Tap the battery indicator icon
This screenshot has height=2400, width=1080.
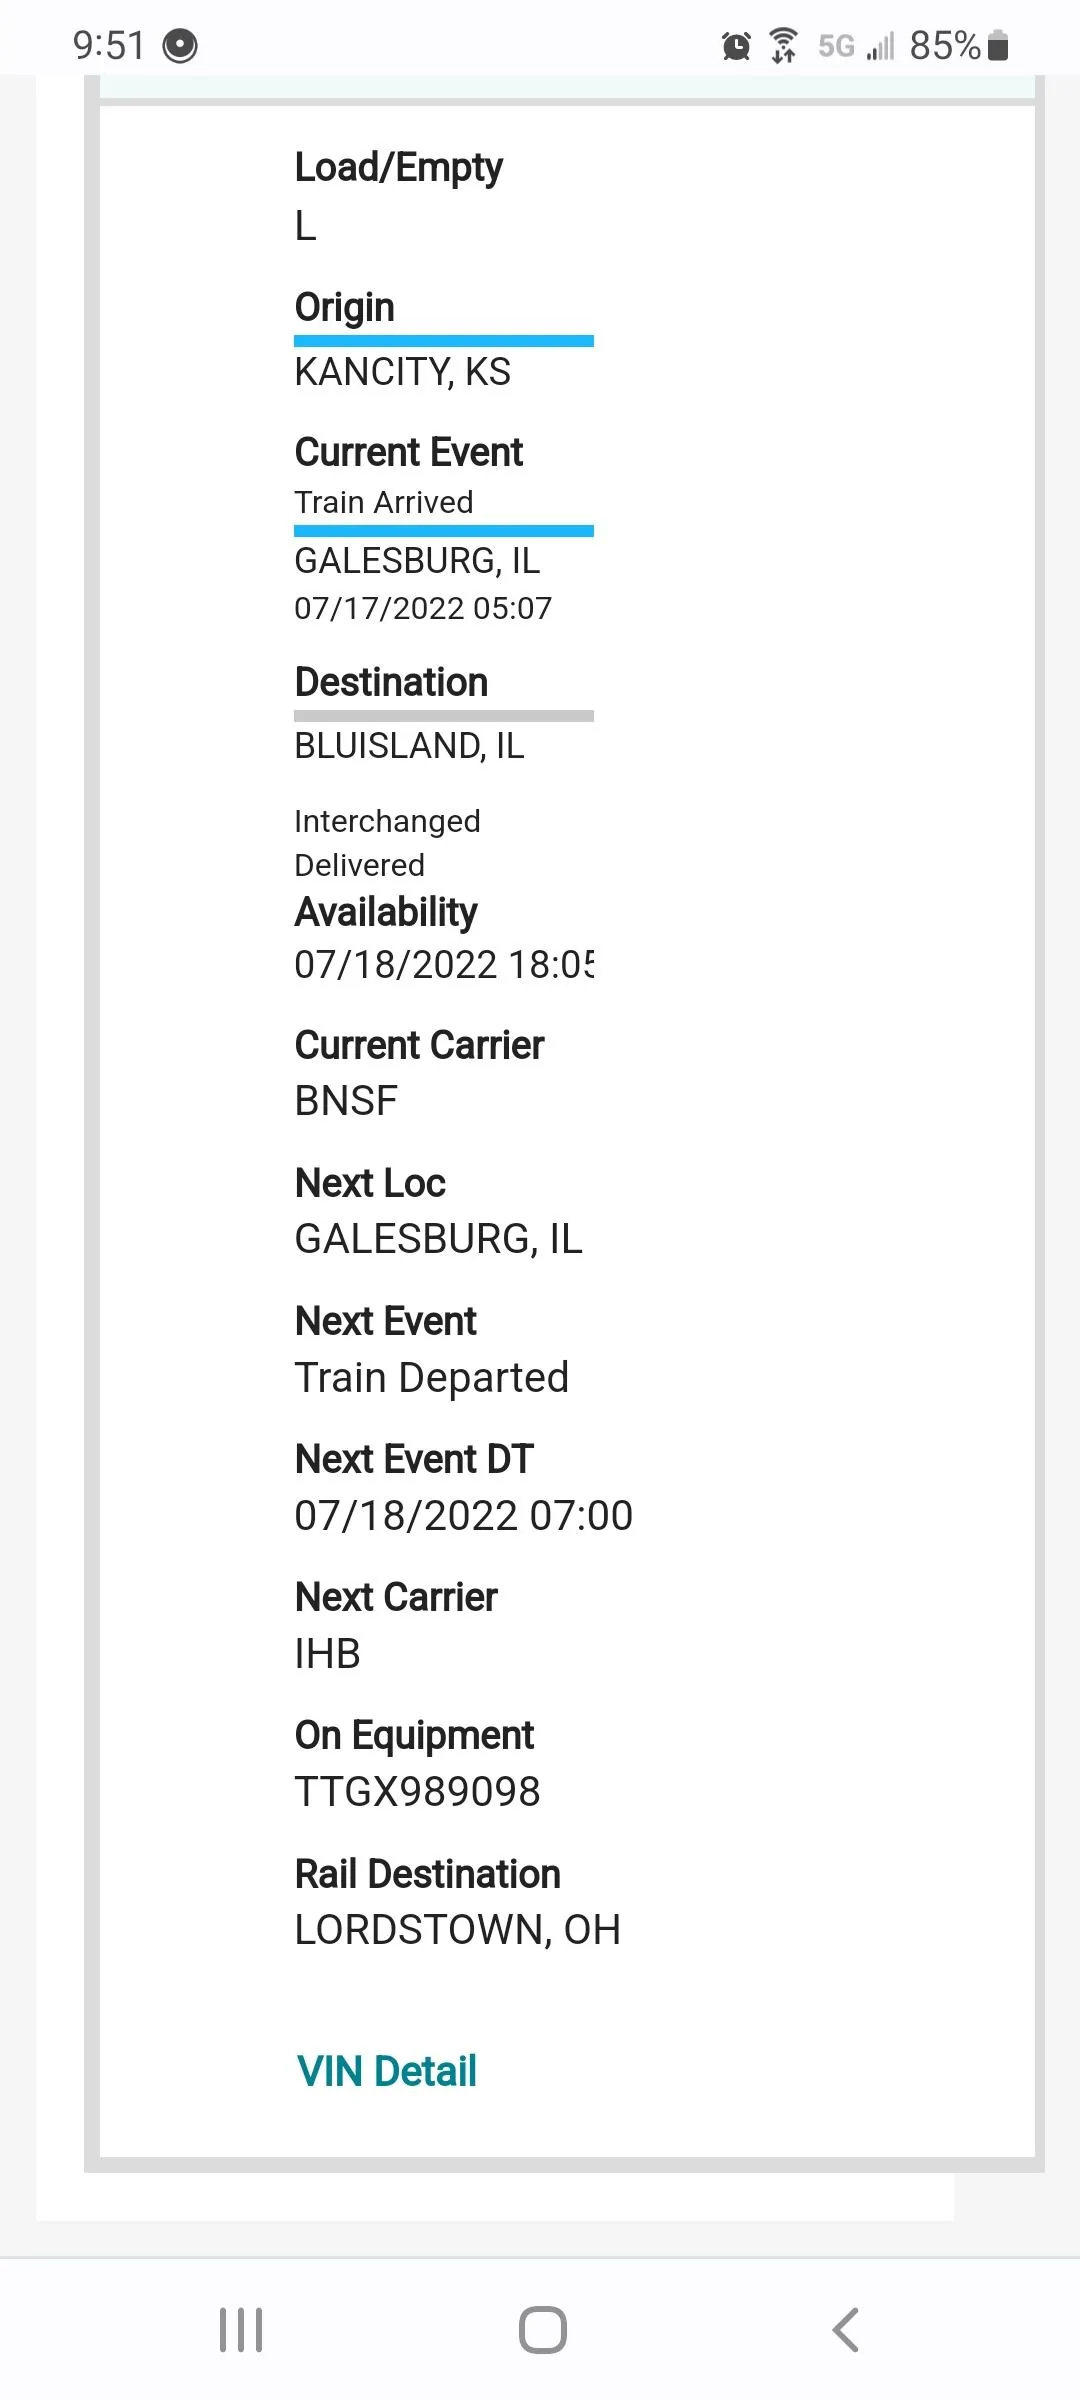[x=997, y=46]
